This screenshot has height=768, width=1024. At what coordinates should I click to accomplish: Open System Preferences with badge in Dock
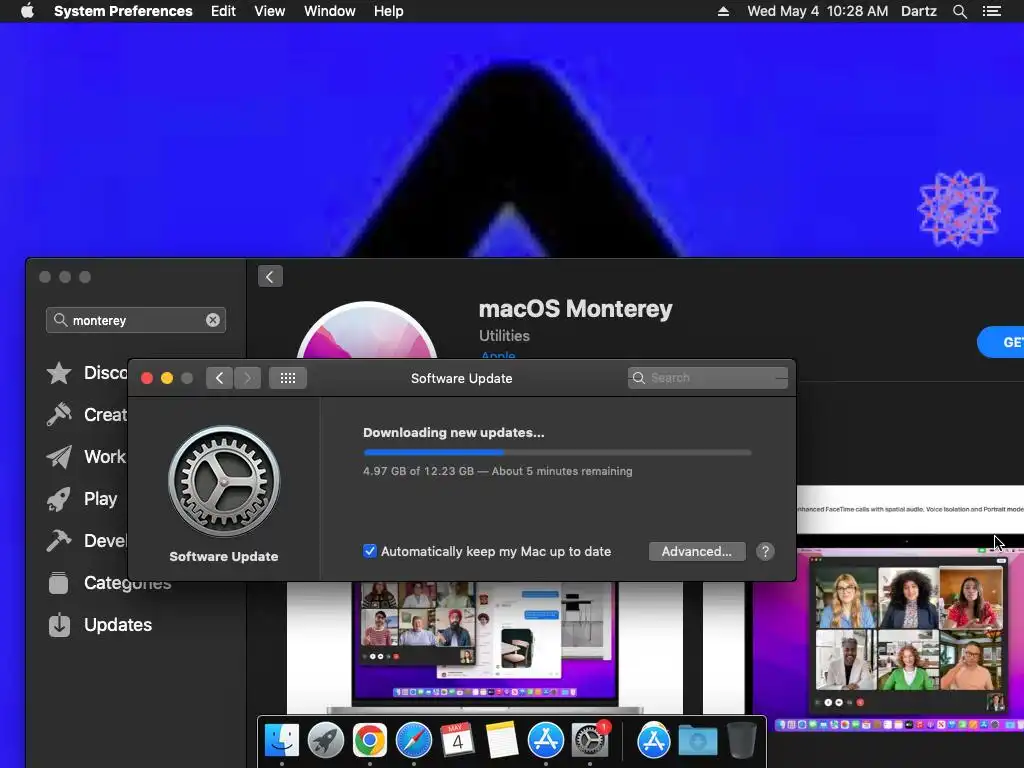[590, 741]
